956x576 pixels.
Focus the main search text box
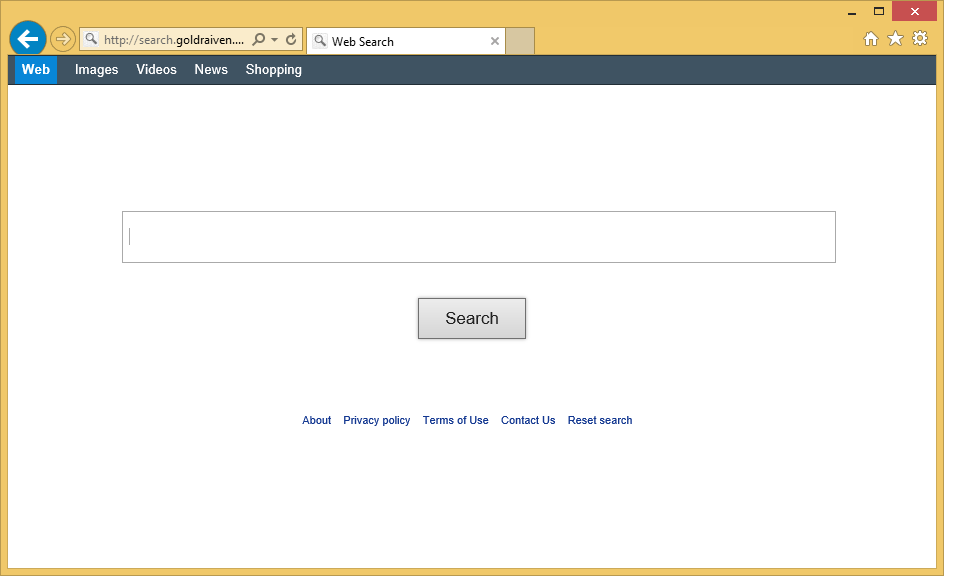tap(478, 237)
